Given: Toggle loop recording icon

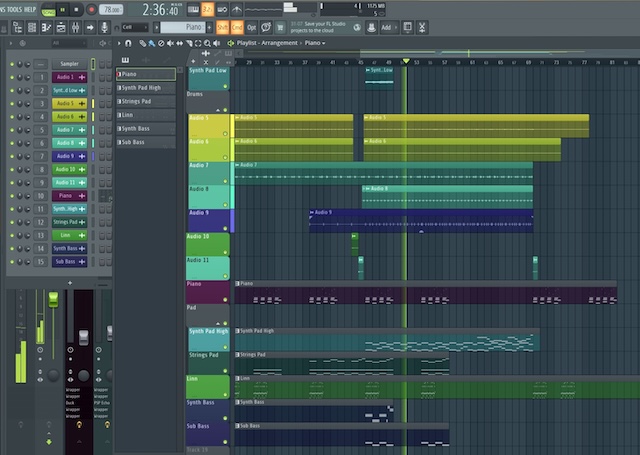Looking at the screenshot, I should point(222,9).
